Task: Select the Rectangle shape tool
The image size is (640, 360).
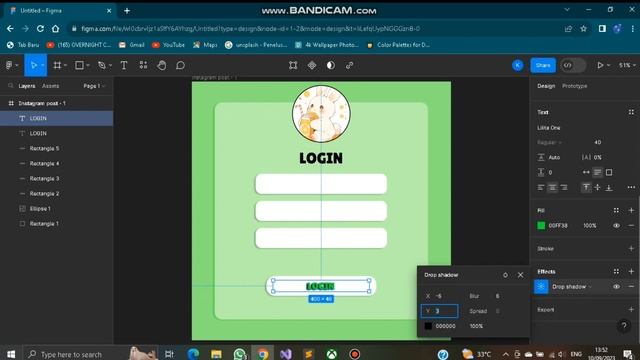Action: [79, 65]
